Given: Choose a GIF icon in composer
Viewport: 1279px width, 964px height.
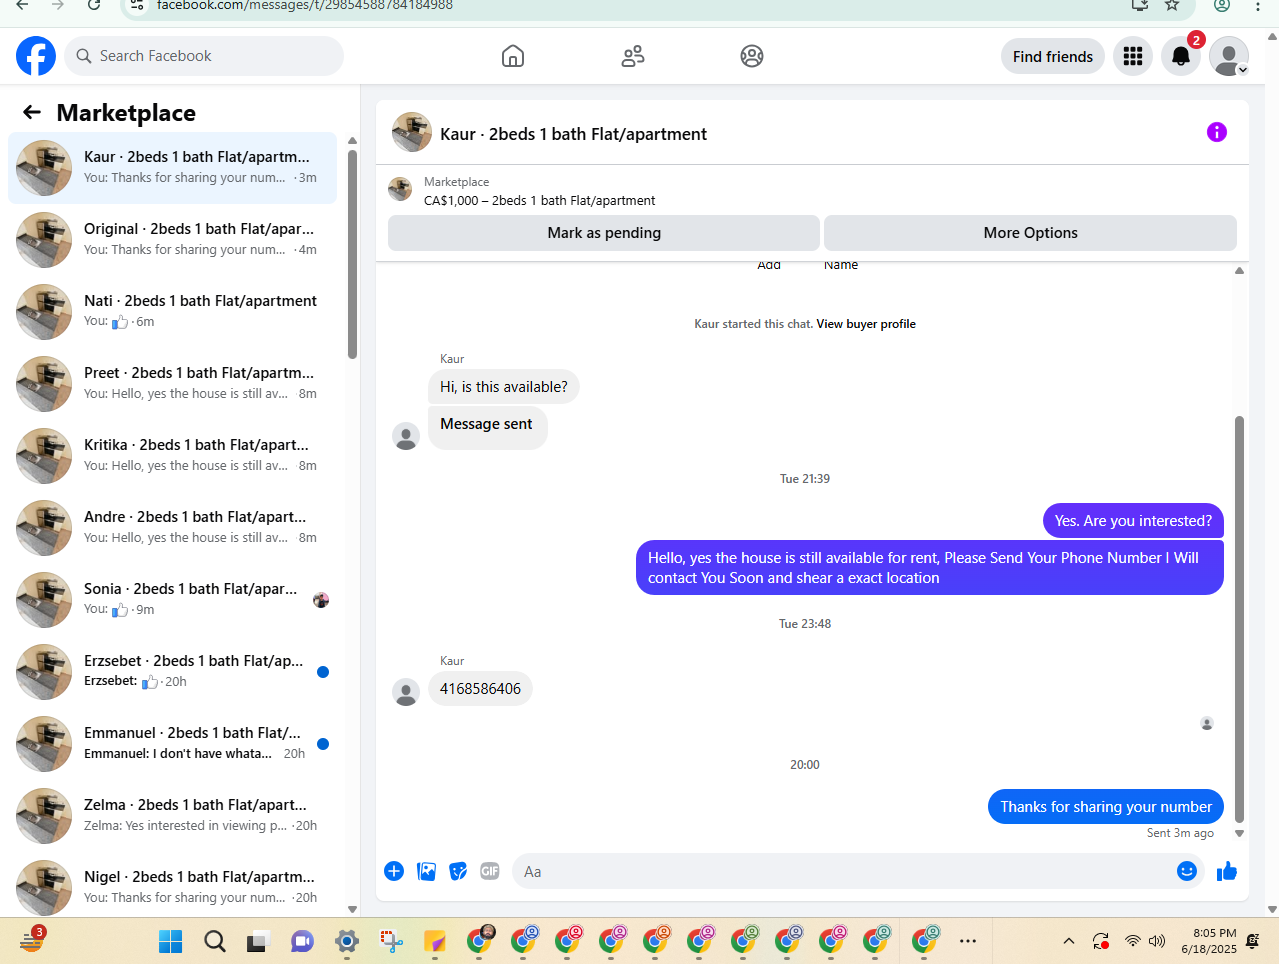Looking at the screenshot, I should 490,871.
